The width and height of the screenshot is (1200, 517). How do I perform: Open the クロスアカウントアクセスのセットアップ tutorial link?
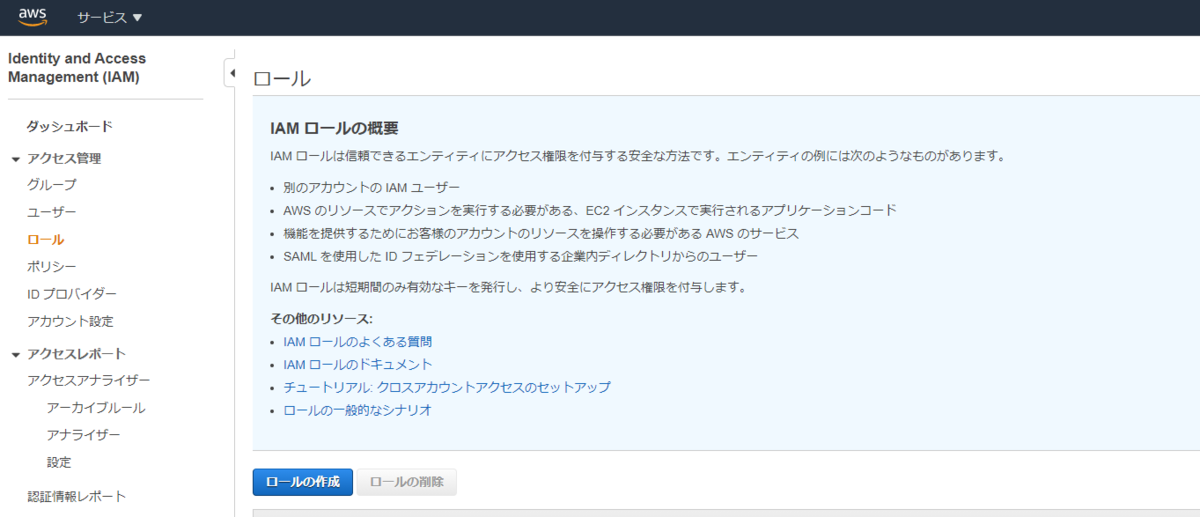[x=447, y=387]
